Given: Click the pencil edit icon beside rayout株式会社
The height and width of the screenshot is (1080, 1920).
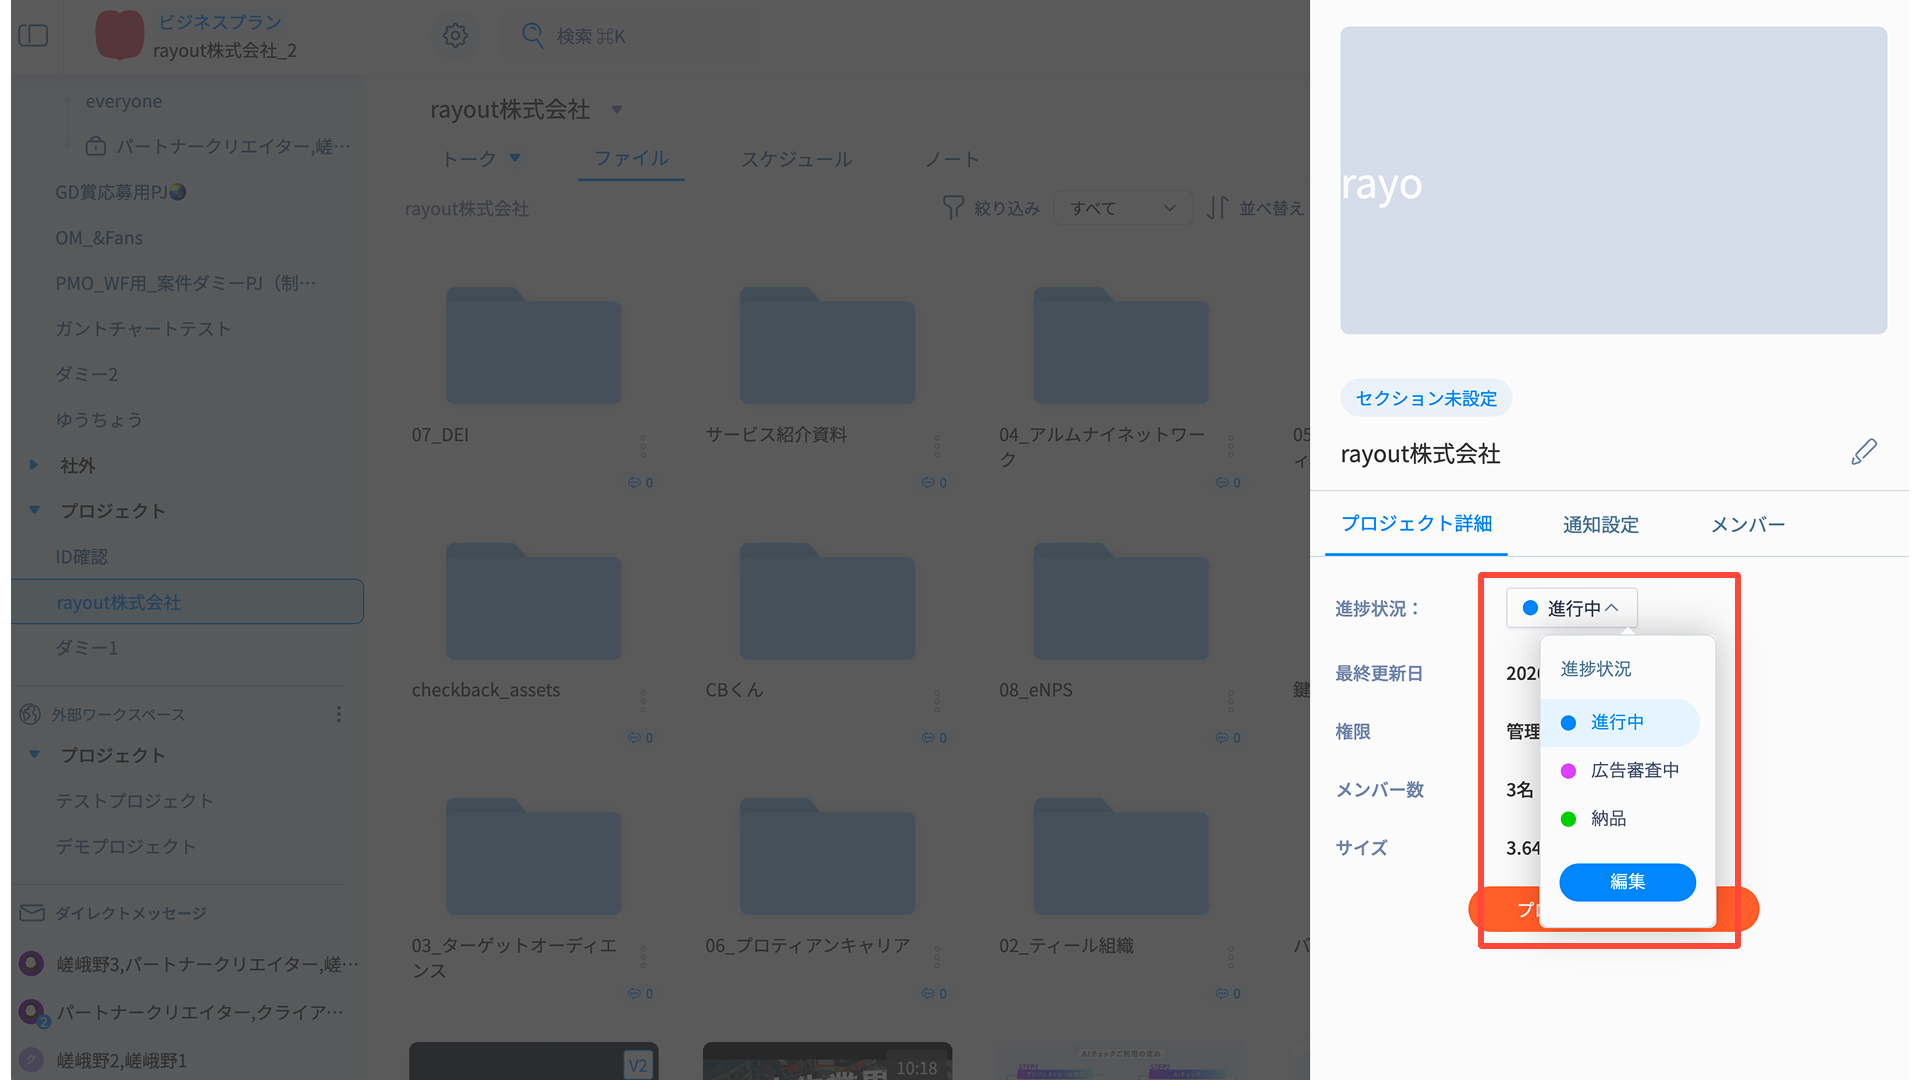Looking at the screenshot, I should [x=1863, y=452].
